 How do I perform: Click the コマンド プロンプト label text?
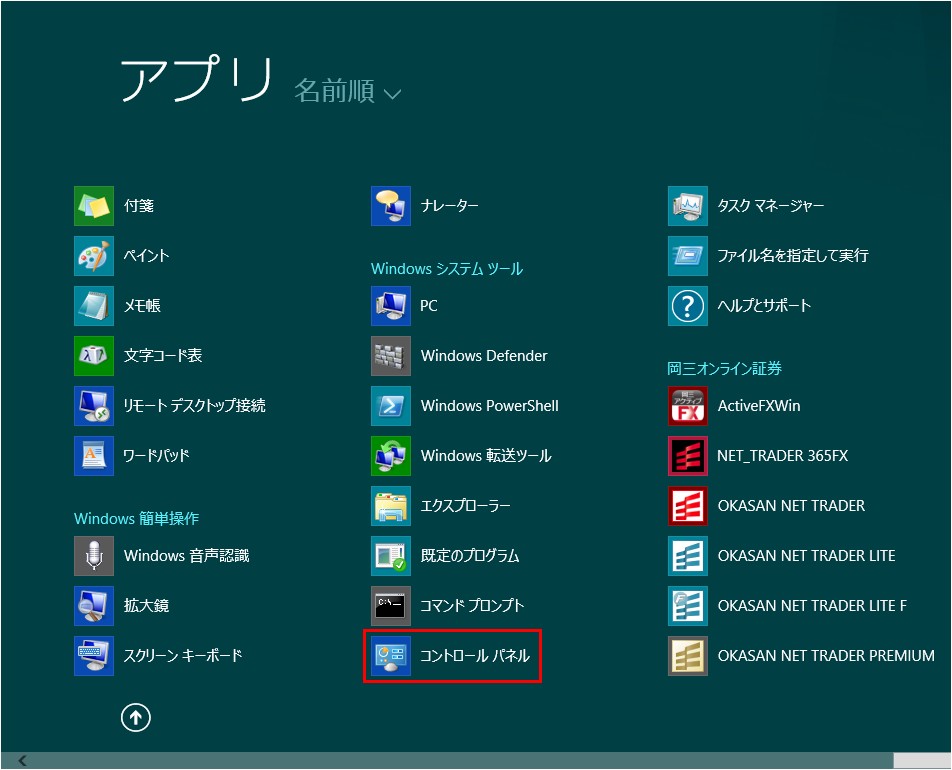(472, 605)
